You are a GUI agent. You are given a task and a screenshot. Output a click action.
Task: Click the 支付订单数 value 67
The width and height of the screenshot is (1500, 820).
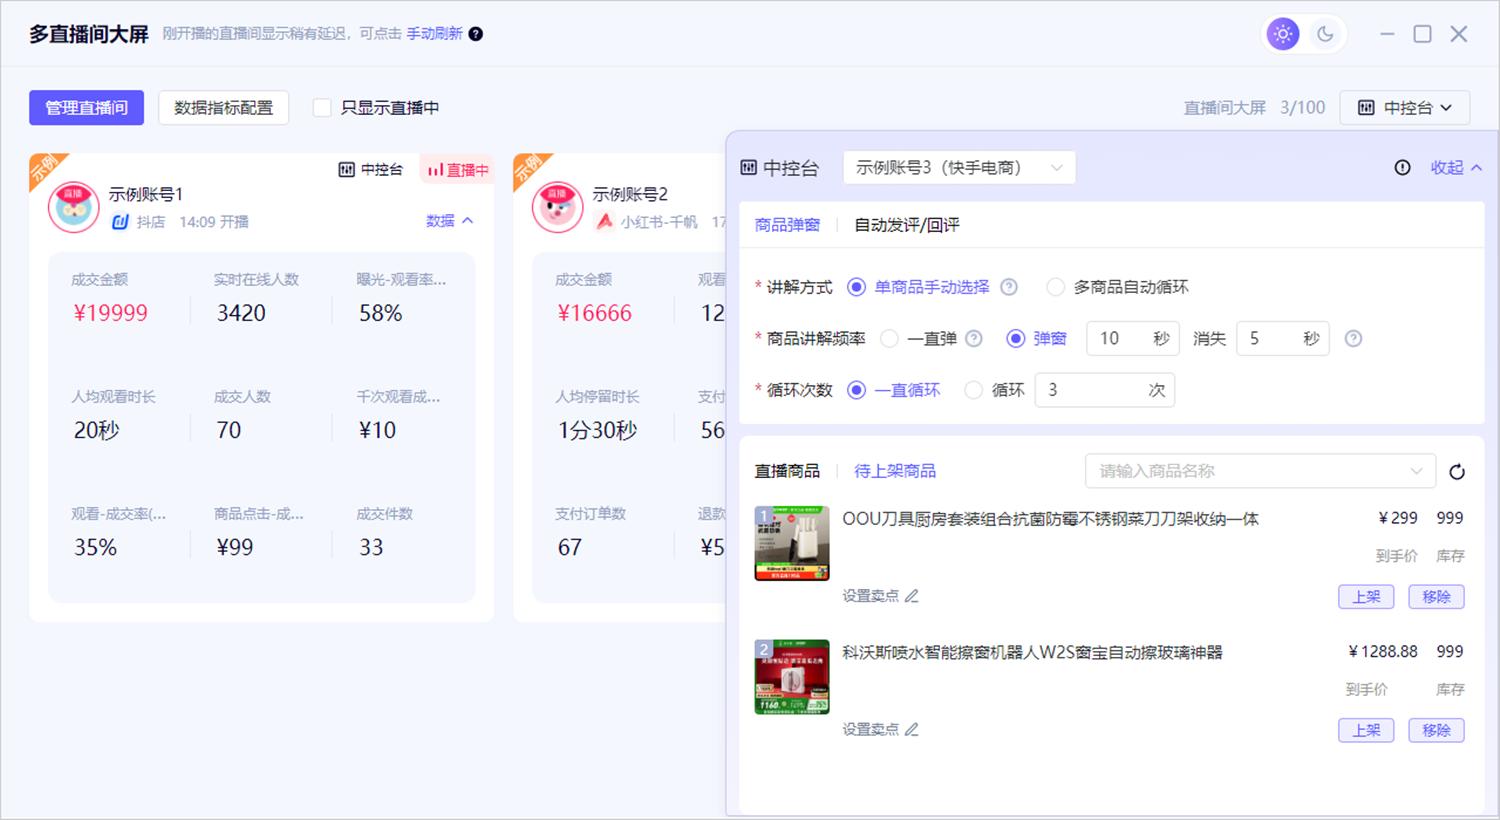(x=570, y=547)
